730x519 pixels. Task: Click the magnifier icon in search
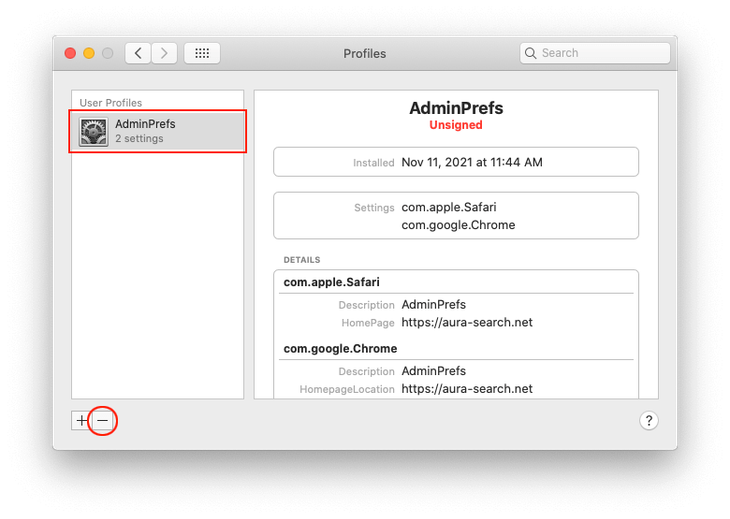click(x=531, y=53)
